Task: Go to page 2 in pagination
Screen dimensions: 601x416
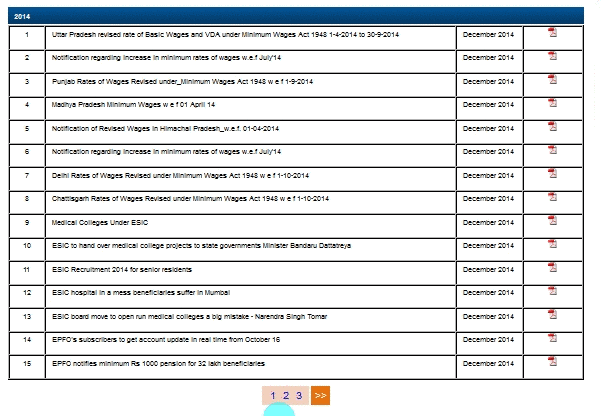Action: pyautogui.click(x=286, y=395)
